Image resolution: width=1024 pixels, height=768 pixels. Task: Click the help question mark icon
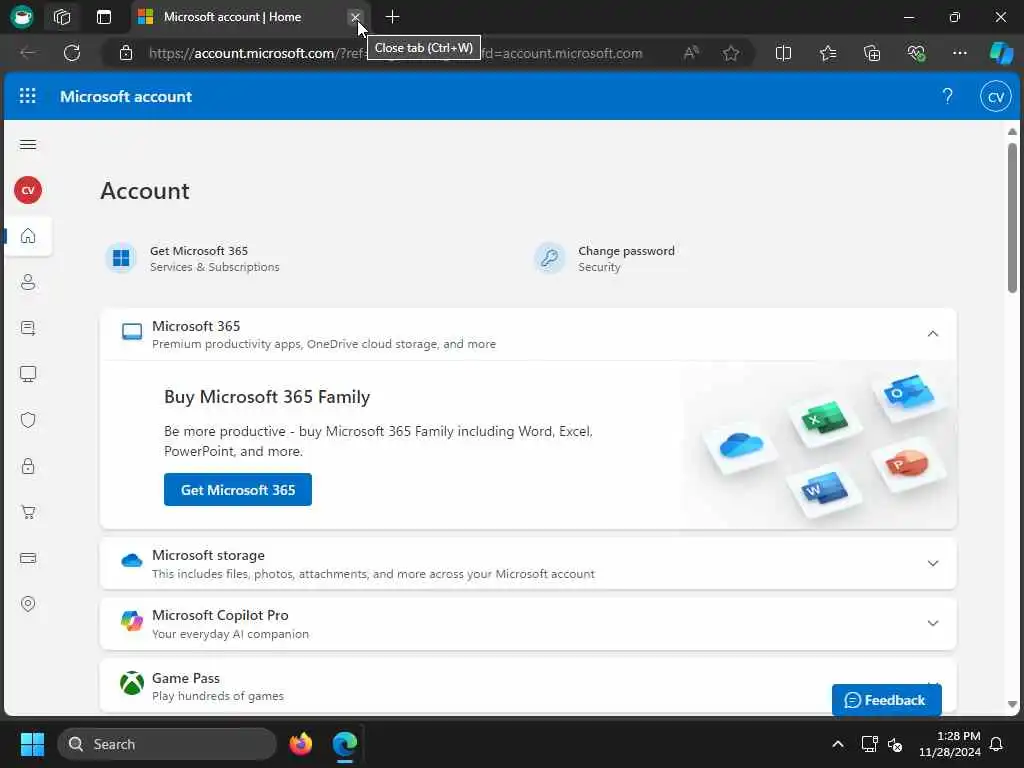click(x=947, y=97)
